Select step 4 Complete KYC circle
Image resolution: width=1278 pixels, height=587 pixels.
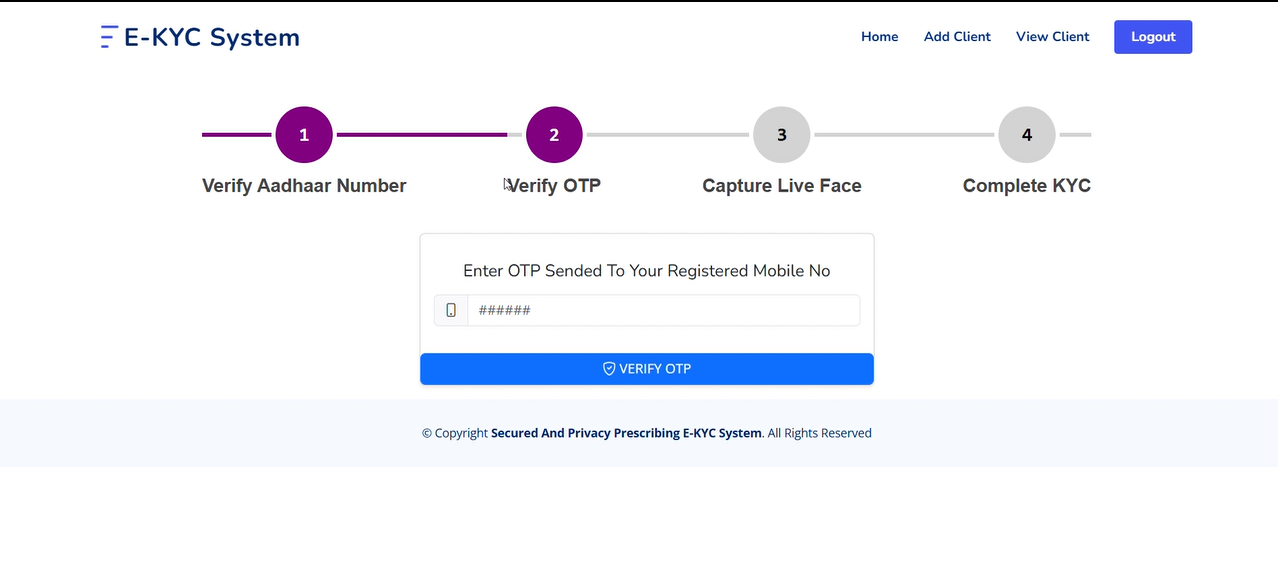click(x=1026, y=134)
